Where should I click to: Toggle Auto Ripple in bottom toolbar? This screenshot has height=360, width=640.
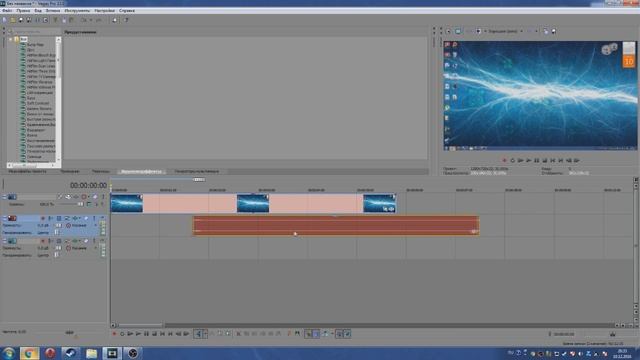click(x=325, y=334)
